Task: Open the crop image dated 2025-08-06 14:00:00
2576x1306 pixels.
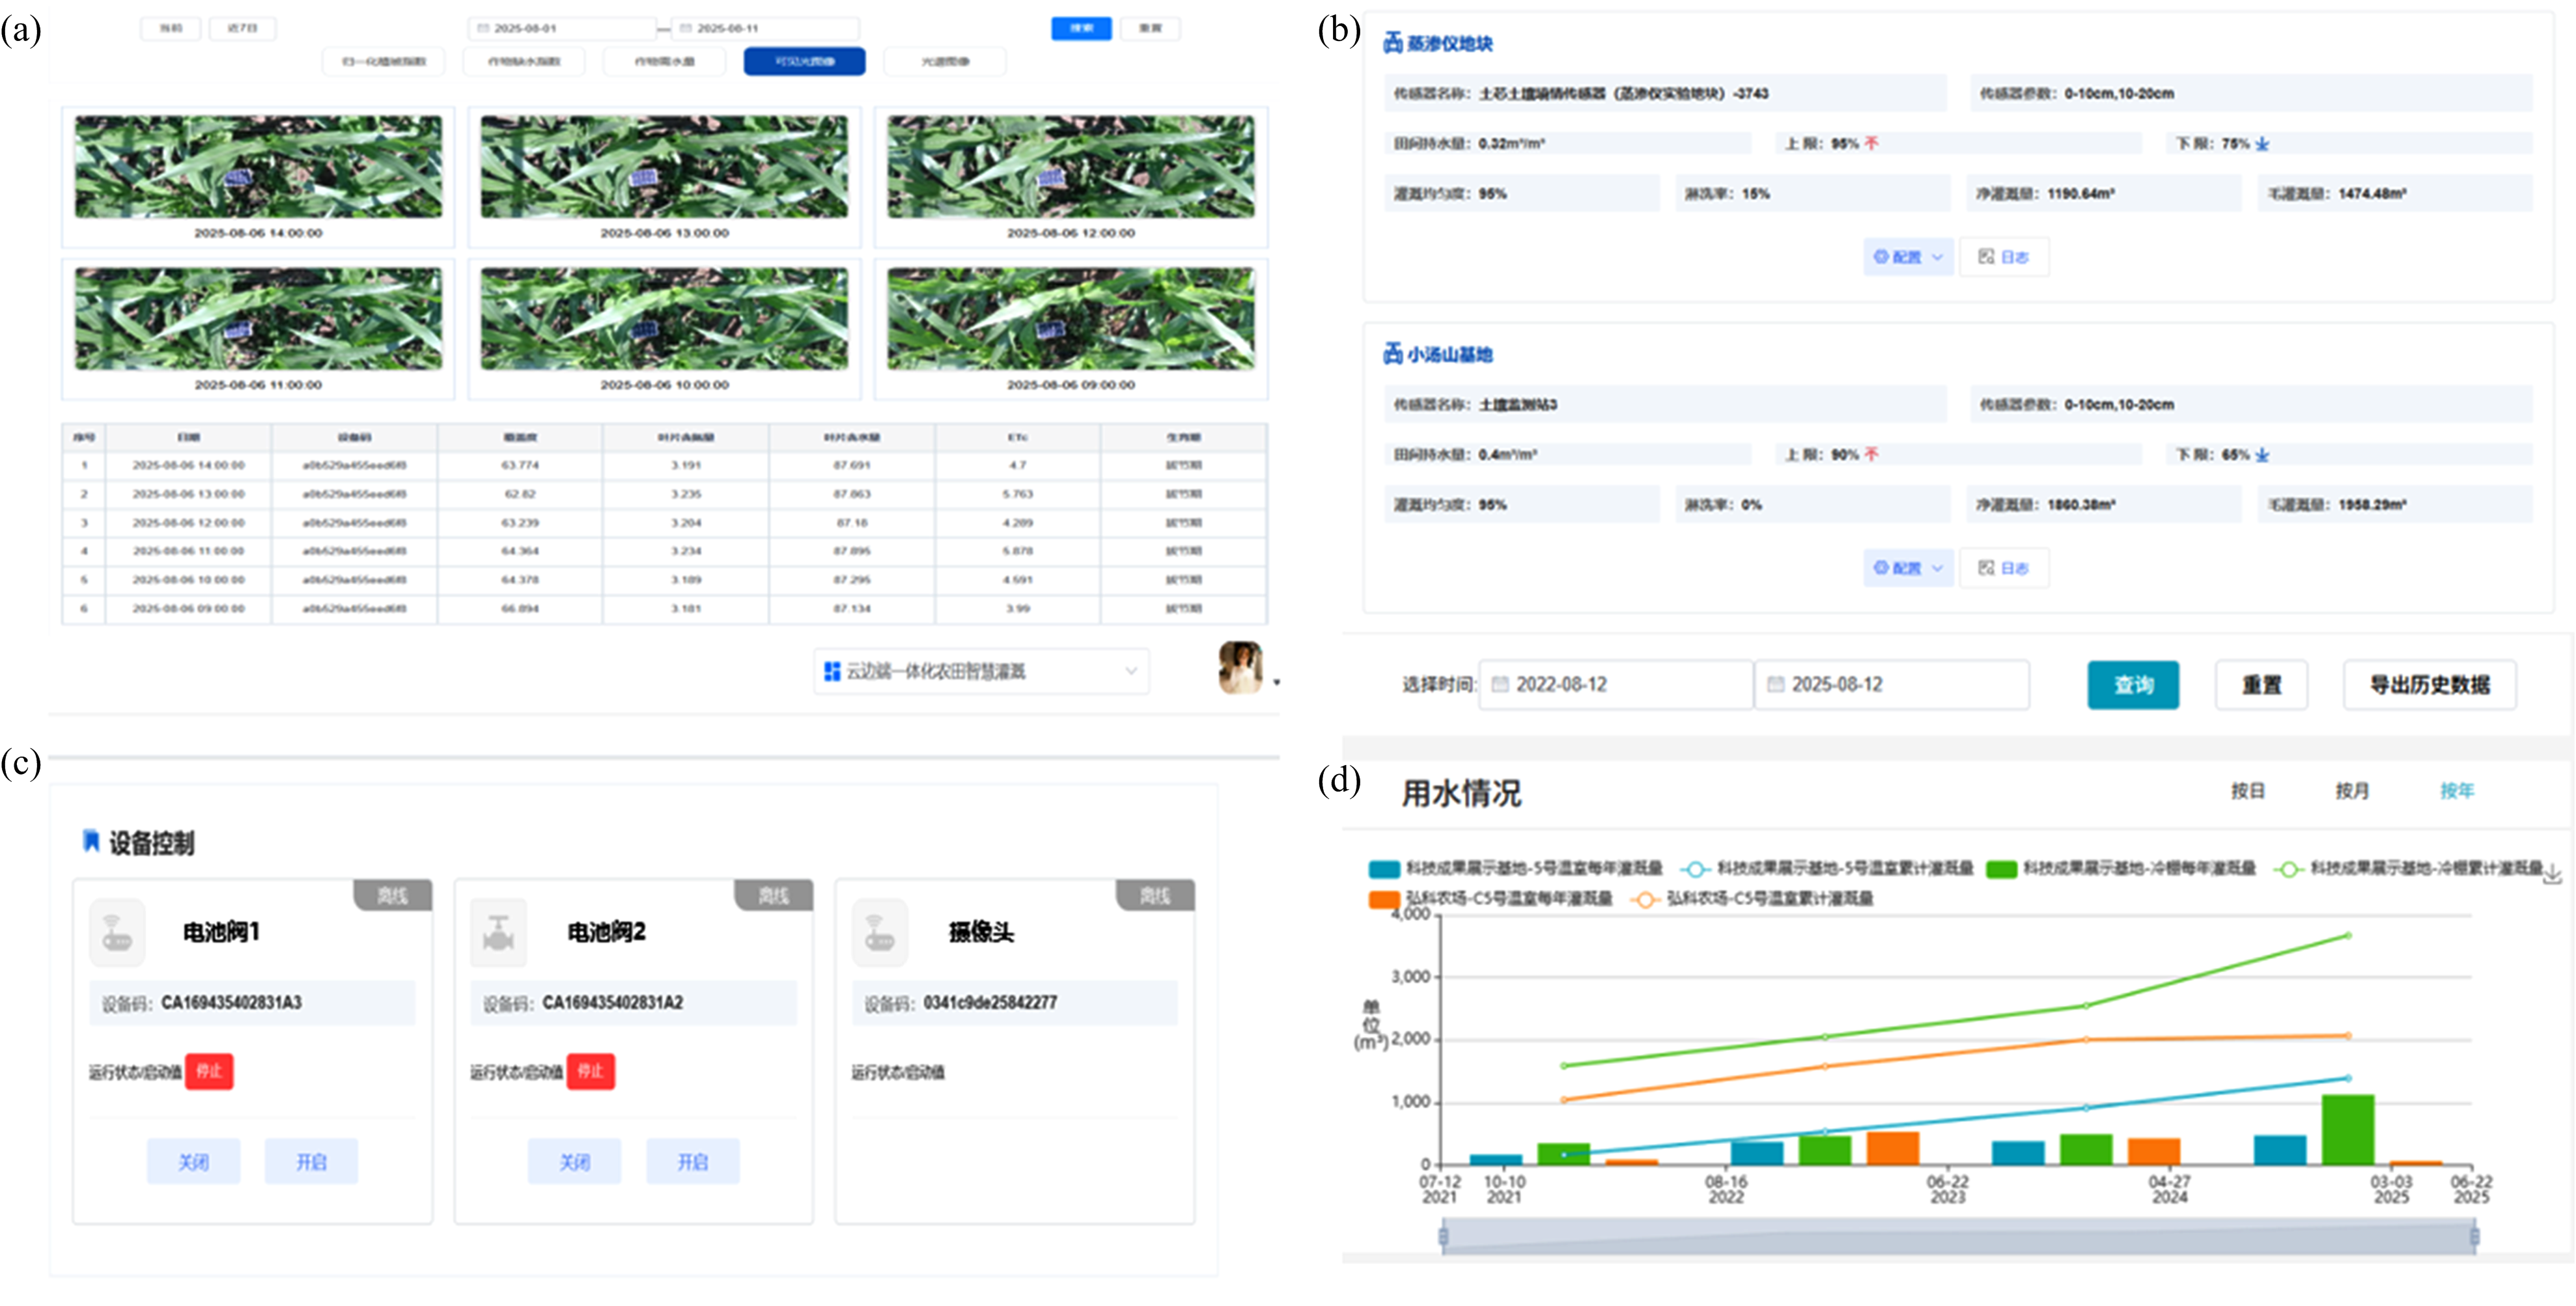Action: (x=258, y=167)
